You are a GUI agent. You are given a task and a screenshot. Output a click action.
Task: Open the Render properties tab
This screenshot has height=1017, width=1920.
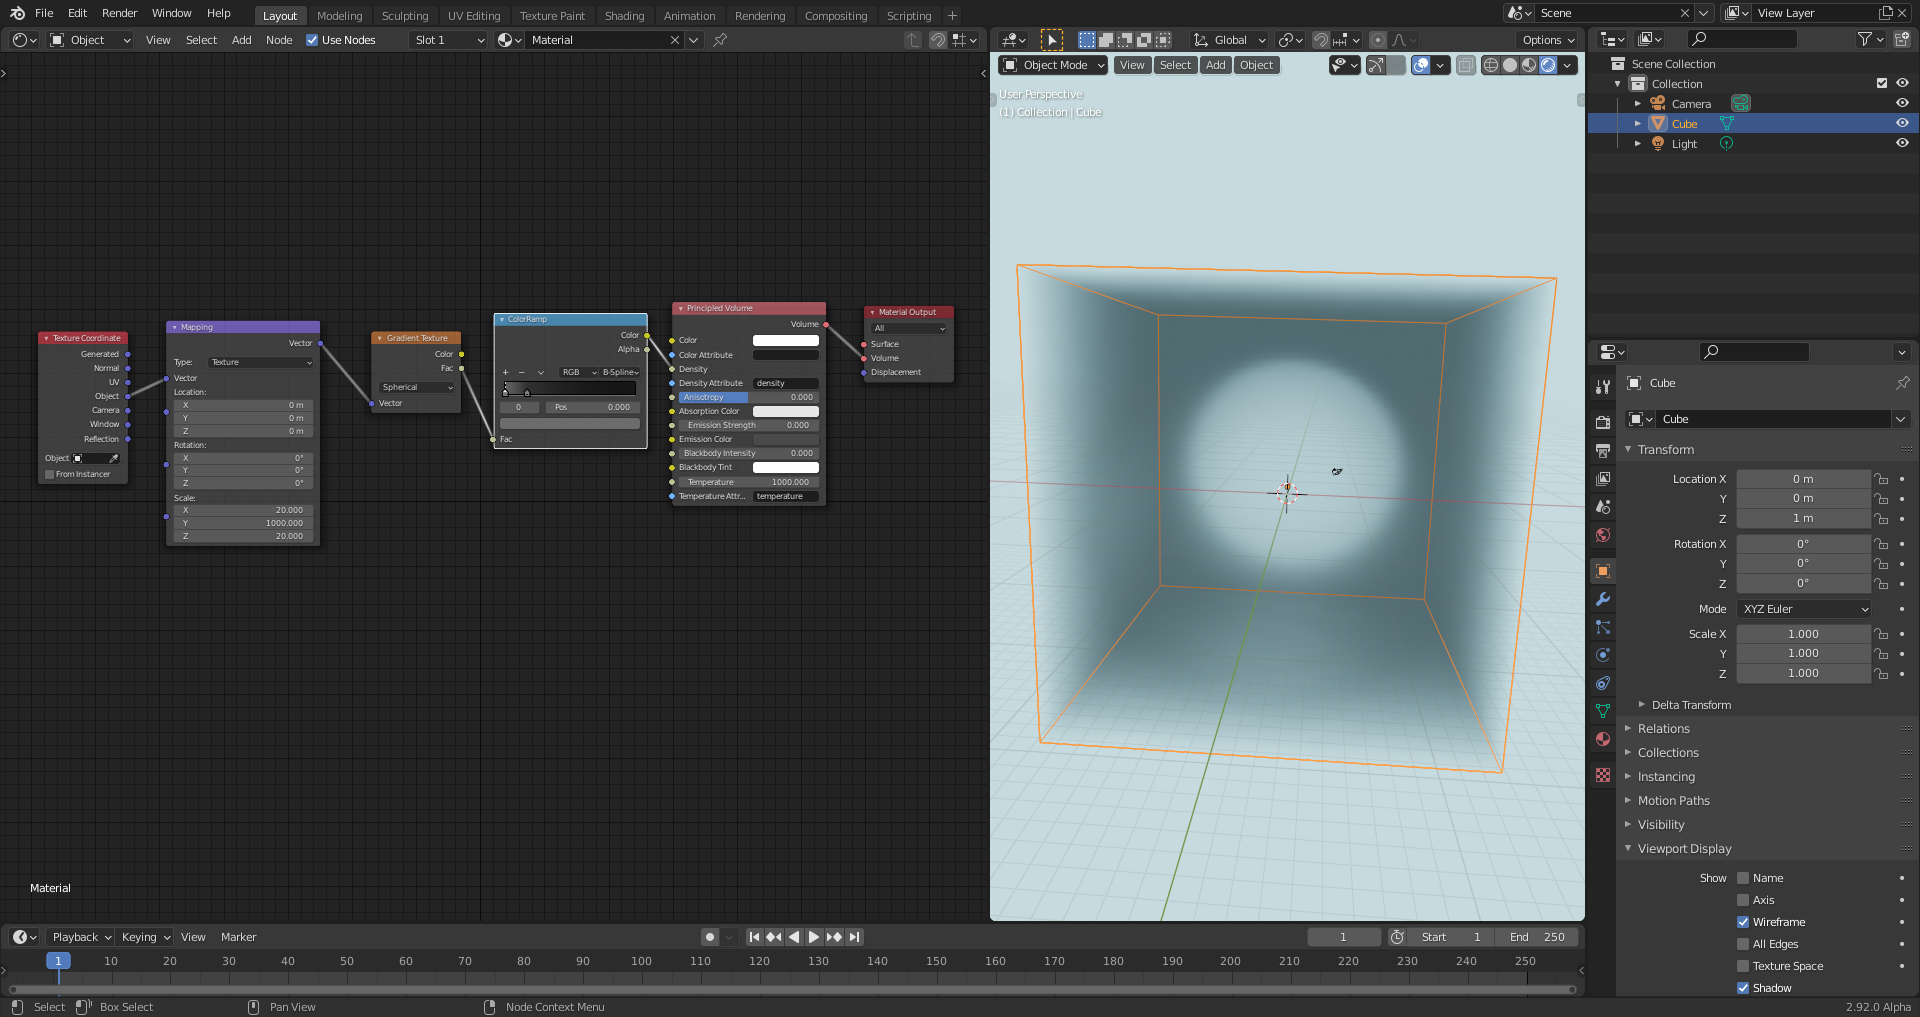[1603, 420]
